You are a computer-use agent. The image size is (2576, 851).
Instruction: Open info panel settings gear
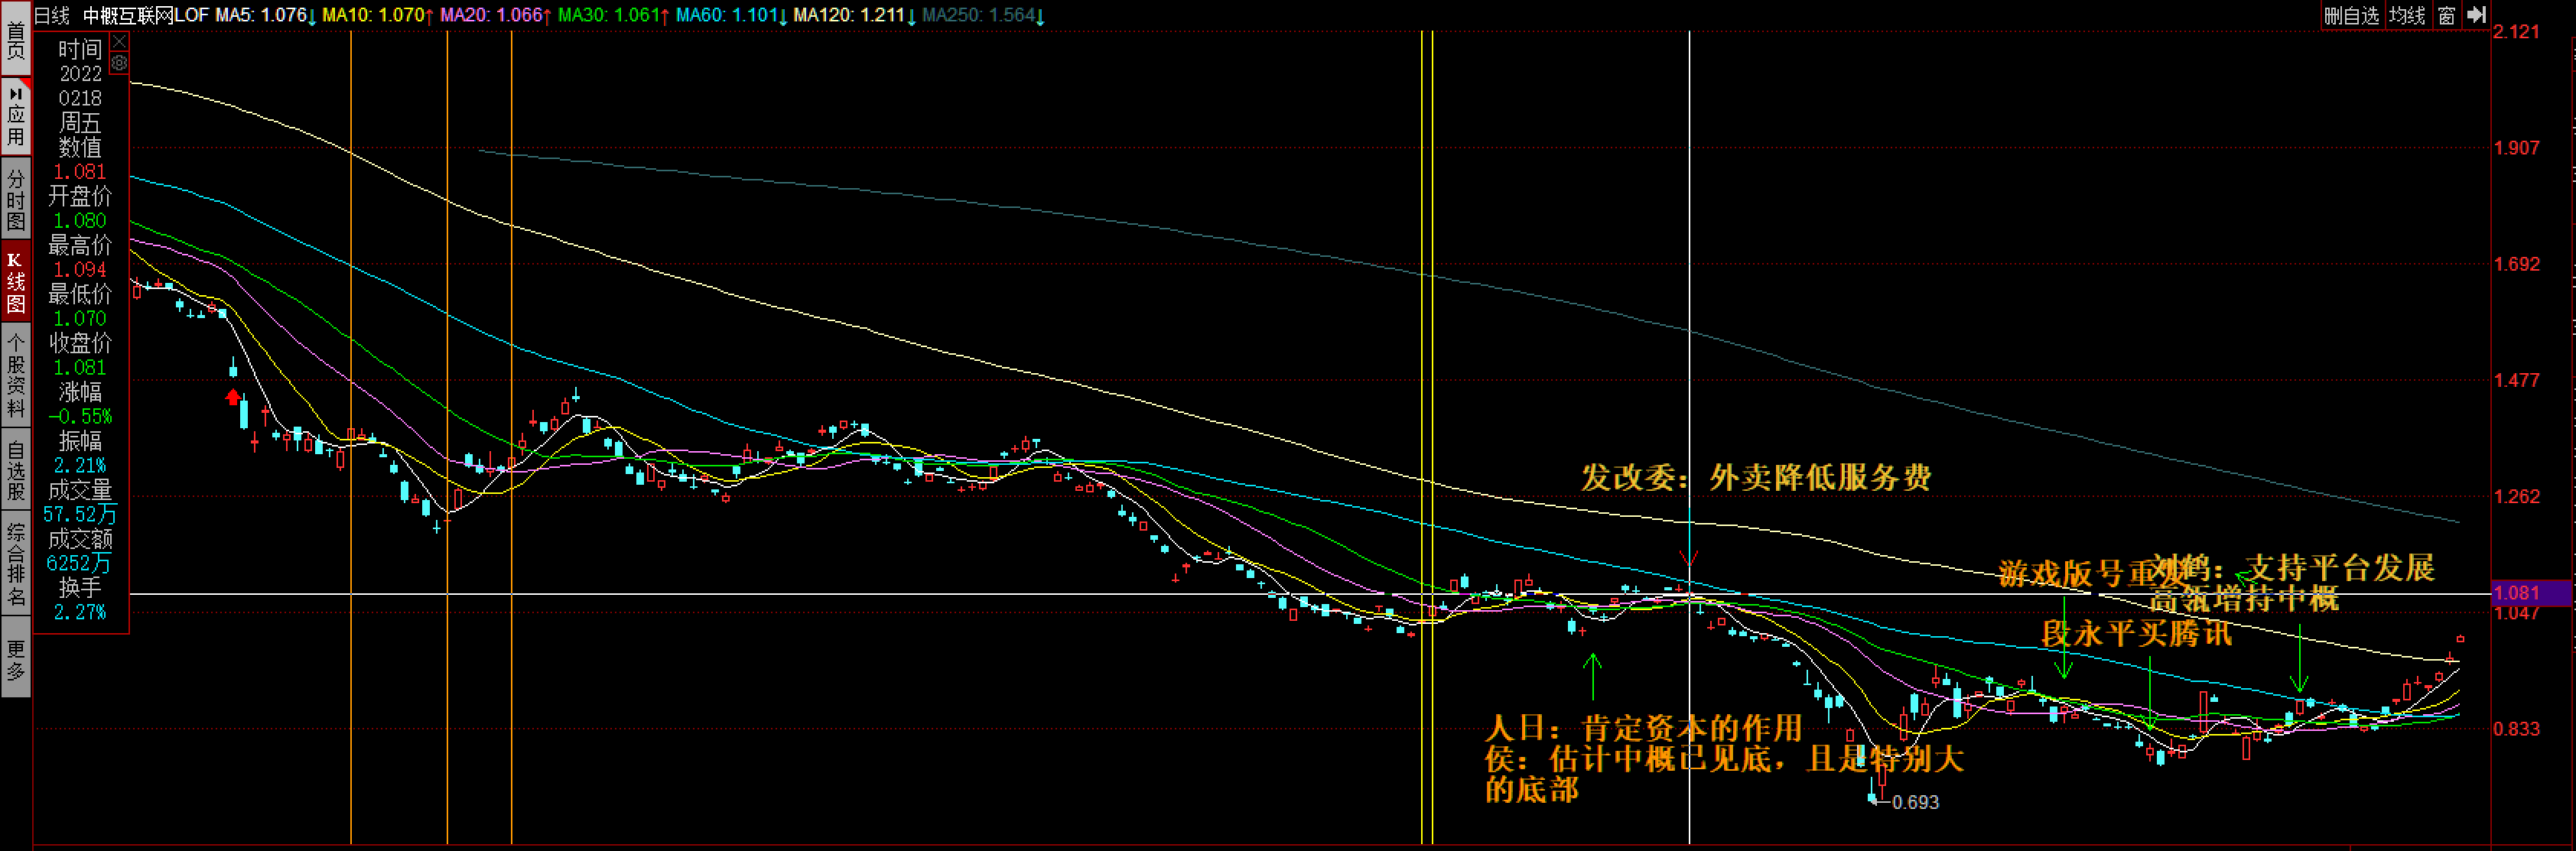click(119, 63)
